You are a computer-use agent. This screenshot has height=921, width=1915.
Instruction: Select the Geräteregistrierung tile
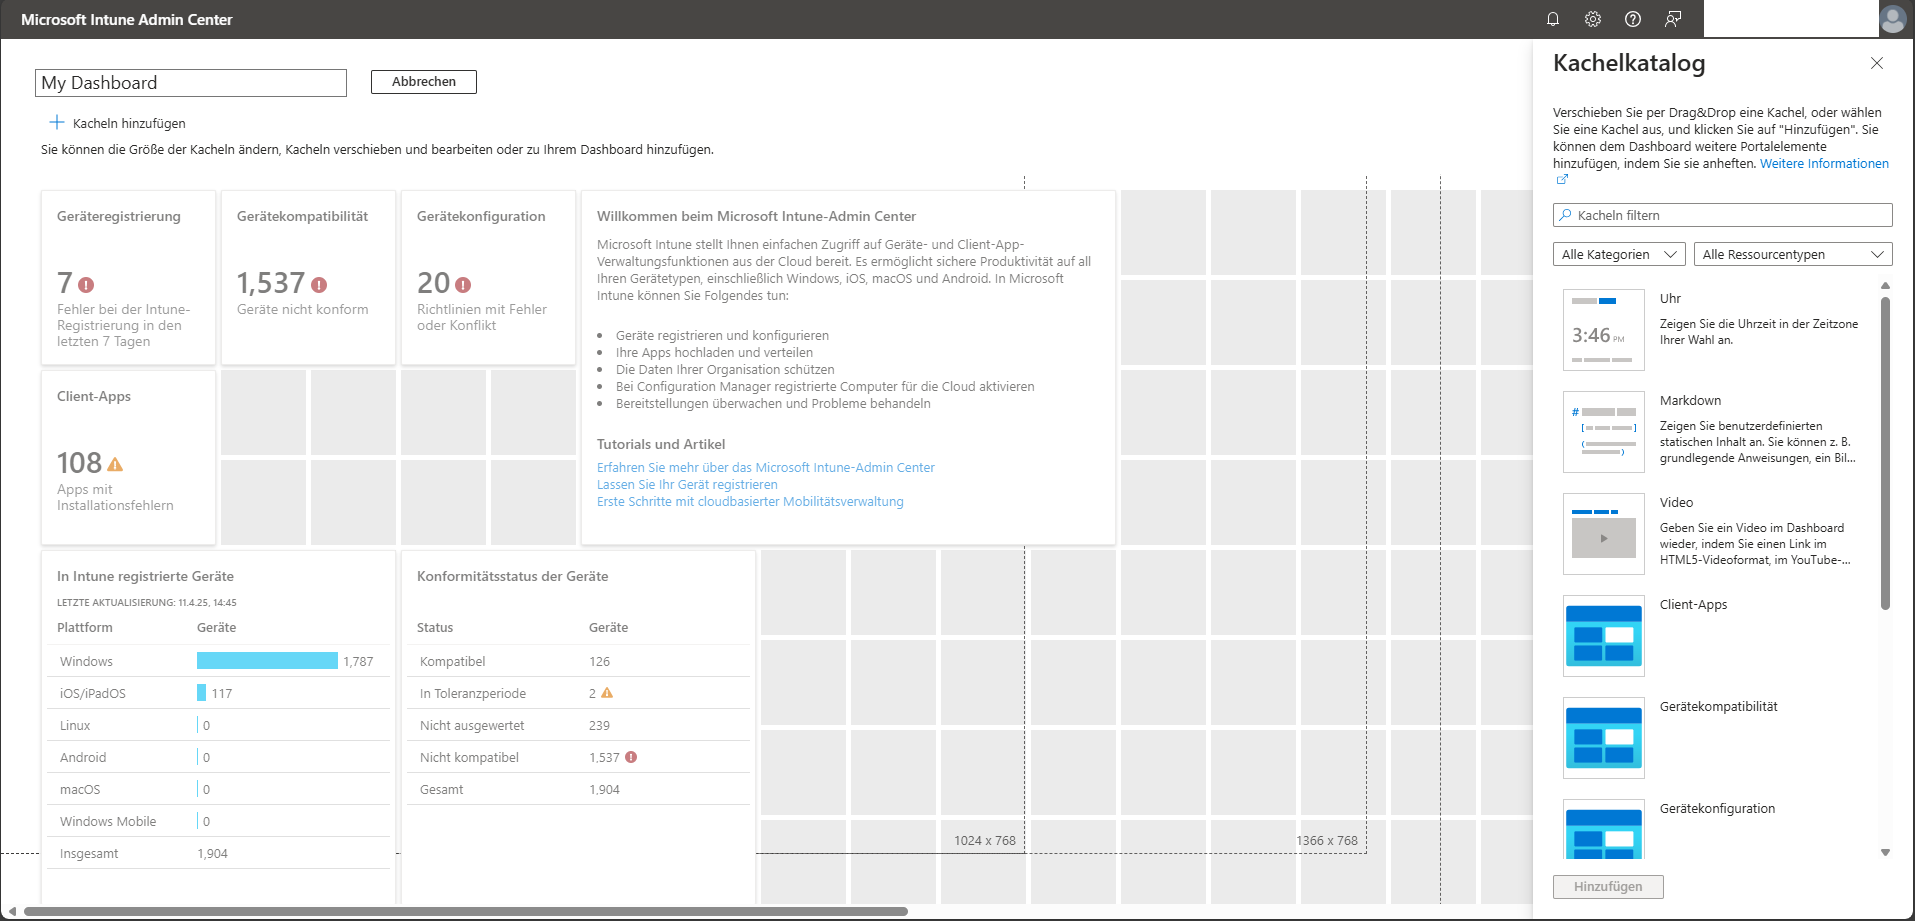129,278
